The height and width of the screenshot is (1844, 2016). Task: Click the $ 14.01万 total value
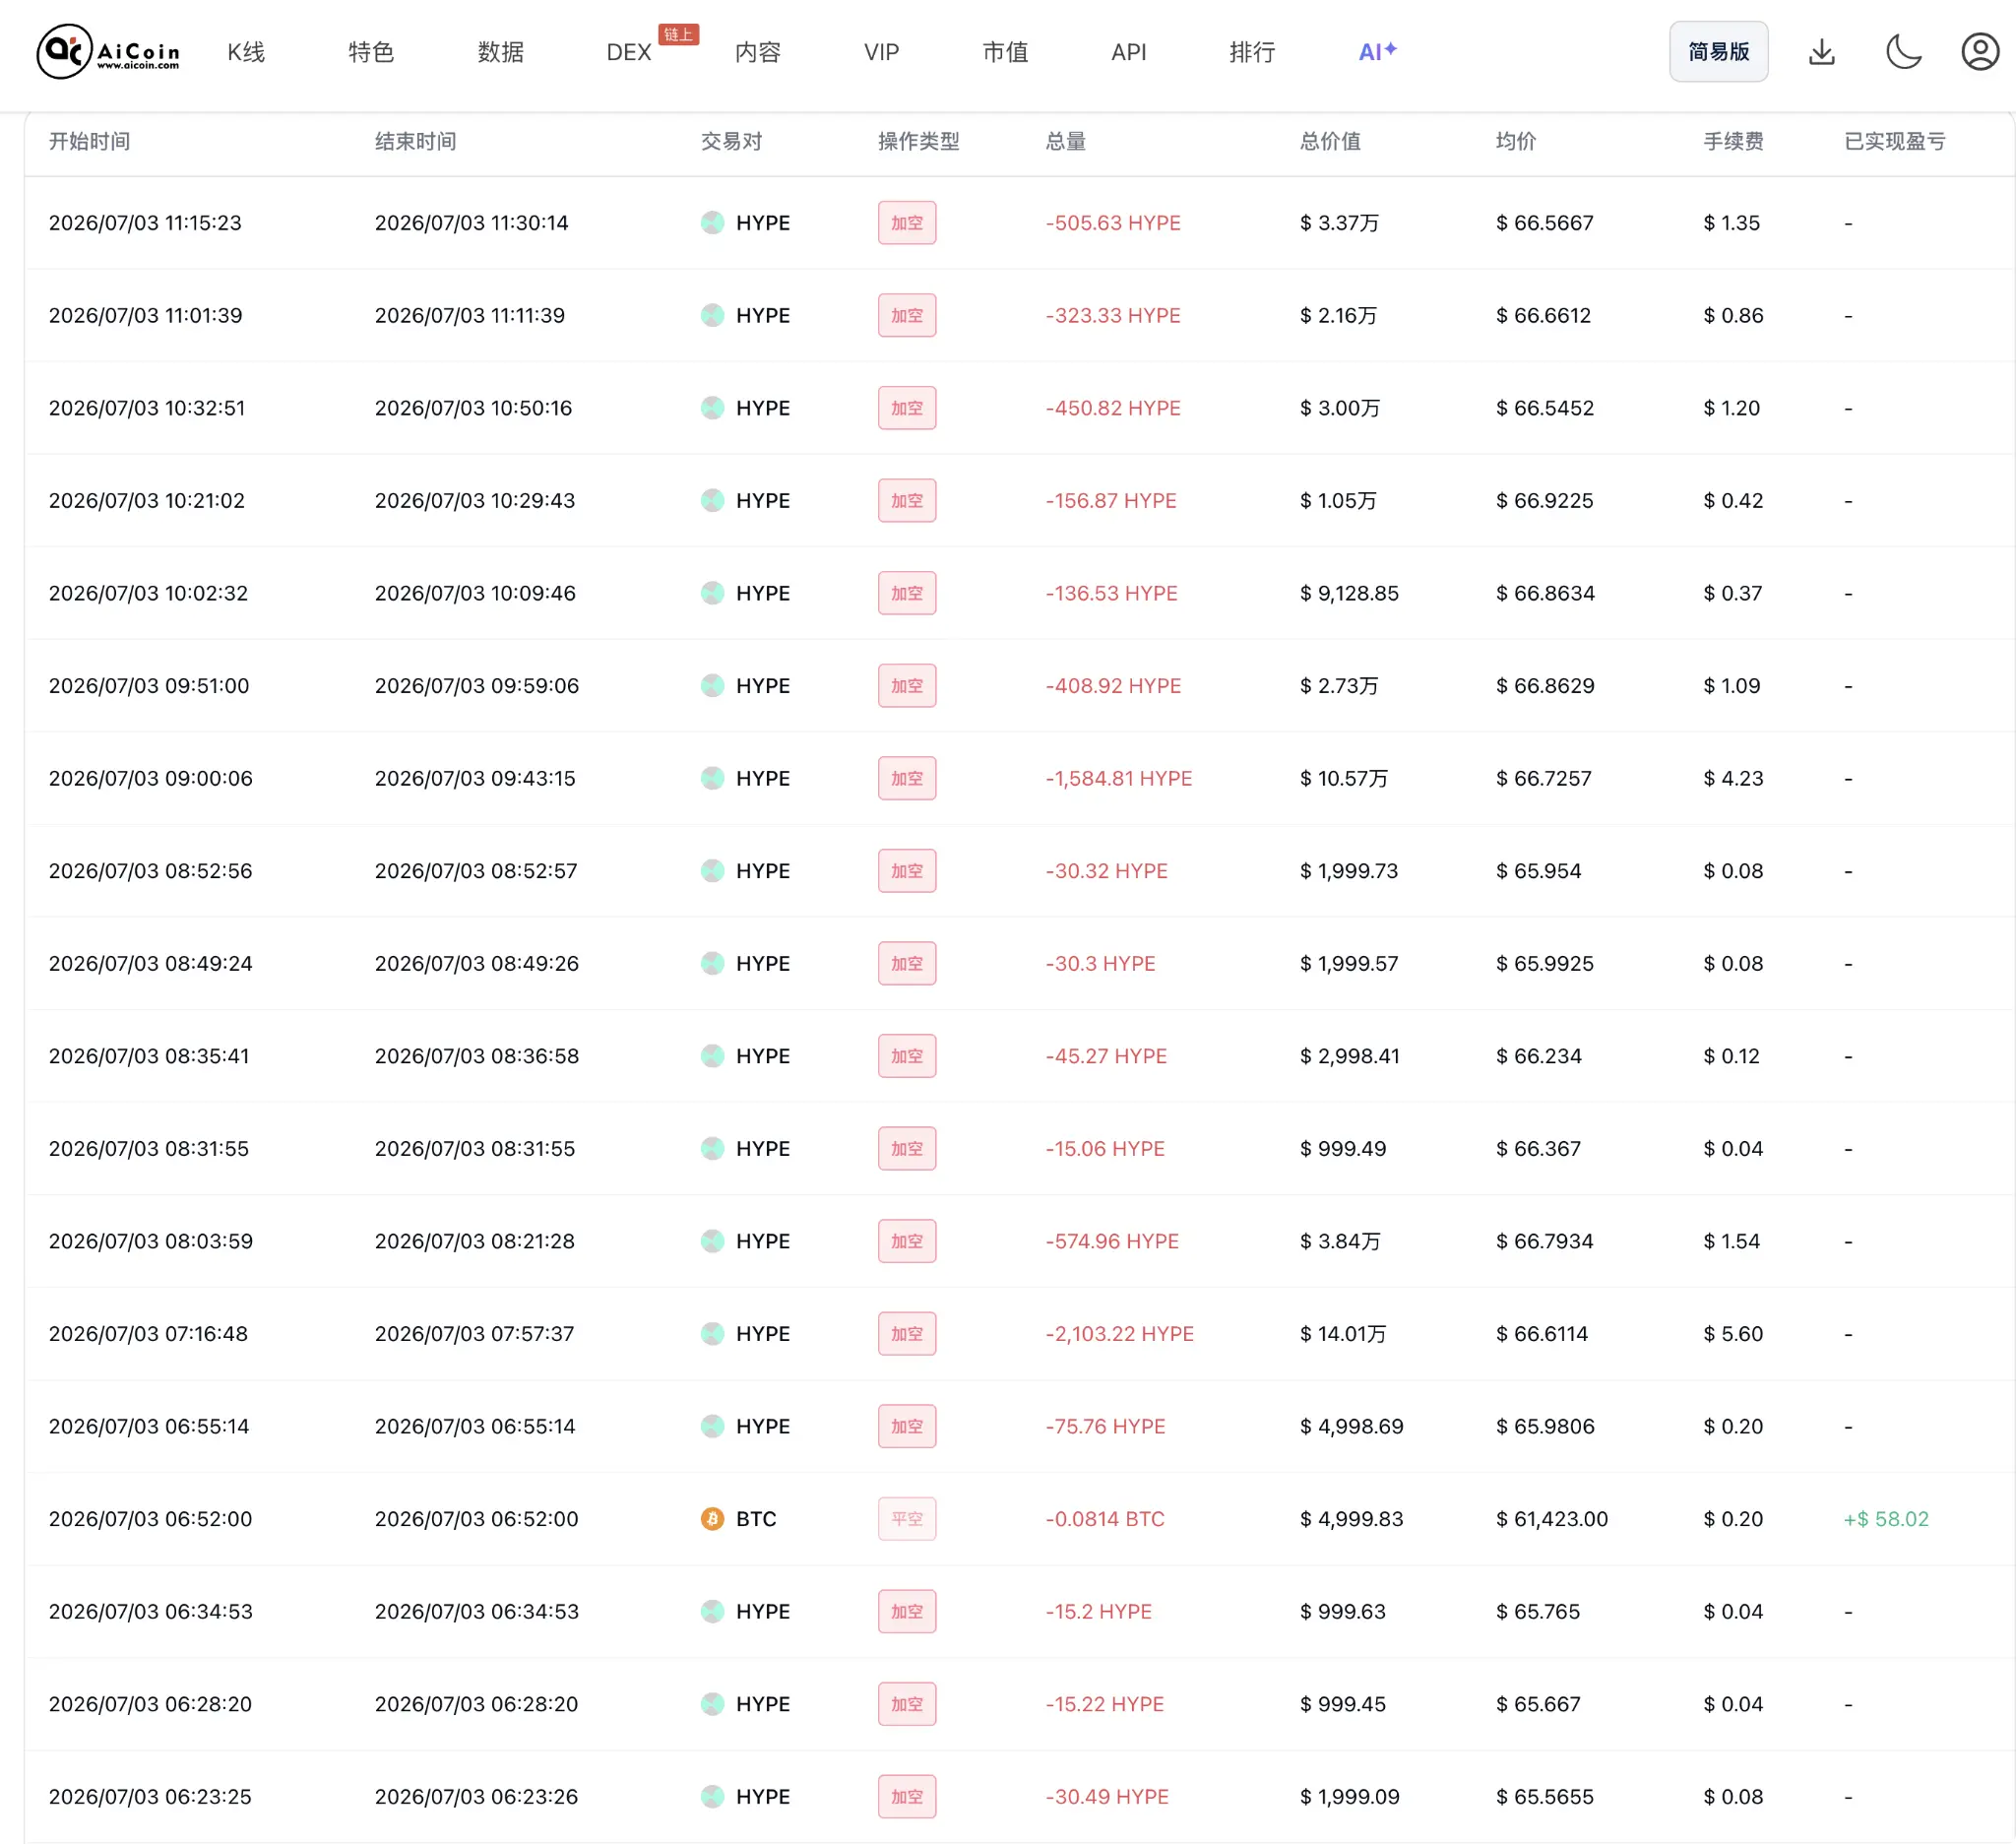click(x=1343, y=1333)
